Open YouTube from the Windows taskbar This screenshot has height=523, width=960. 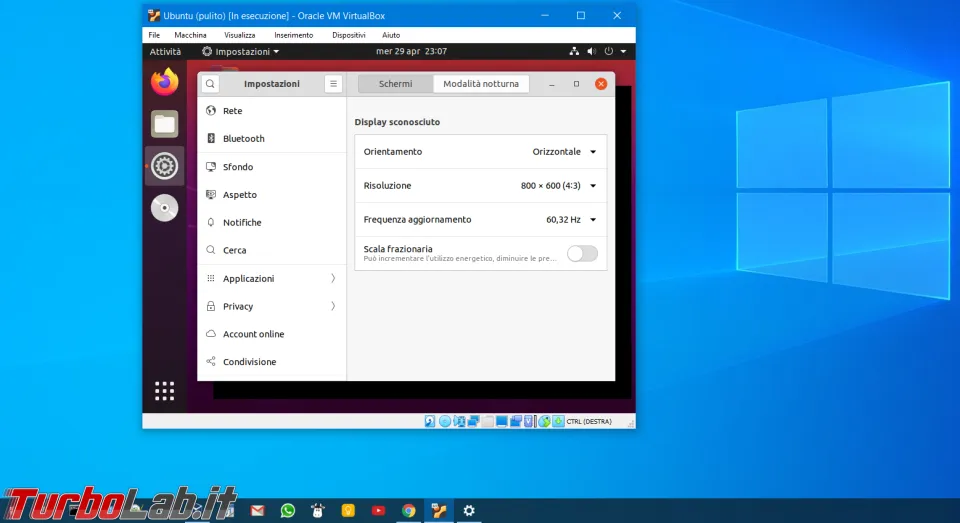point(378,510)
